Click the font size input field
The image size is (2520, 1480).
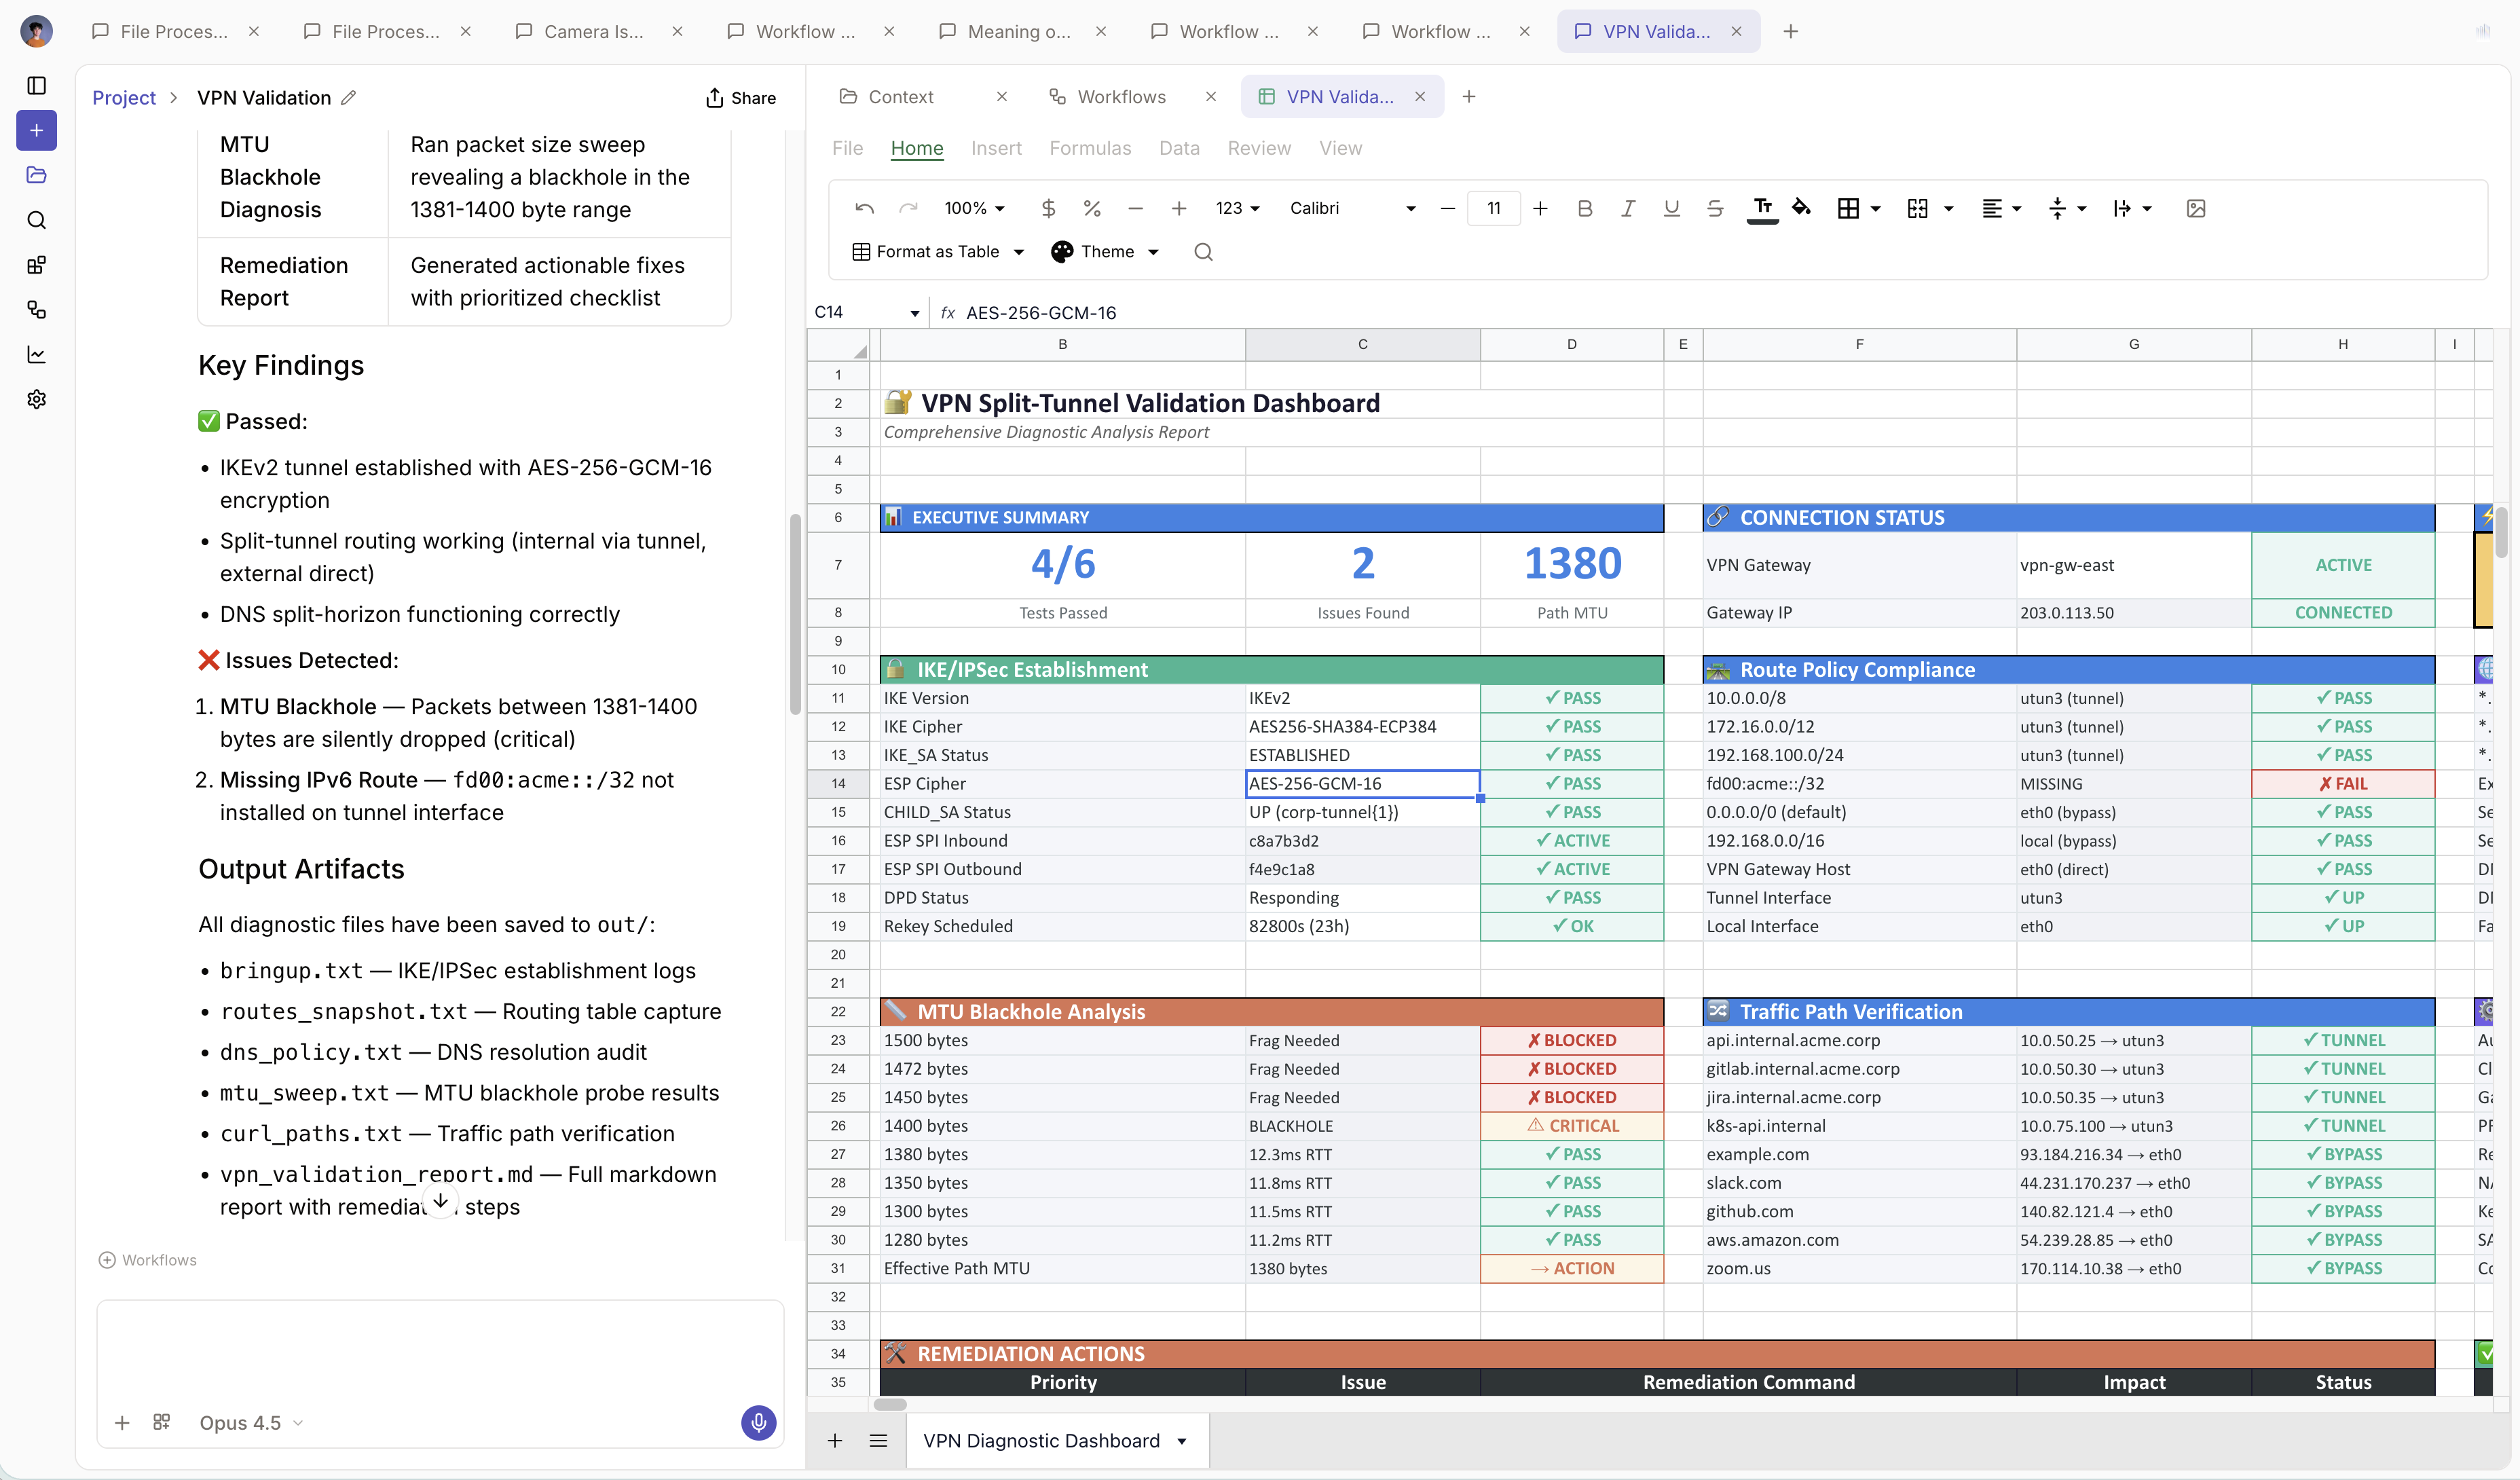click(1493, 208)
